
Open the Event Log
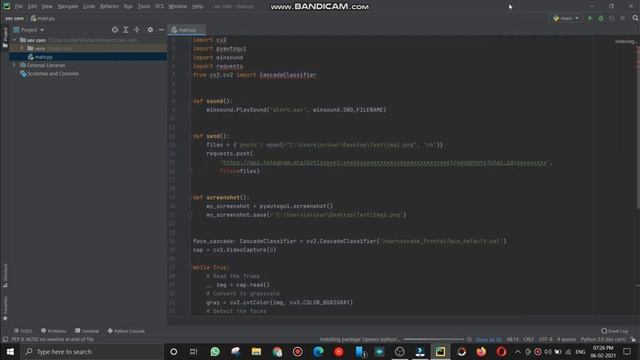[615, 331]
